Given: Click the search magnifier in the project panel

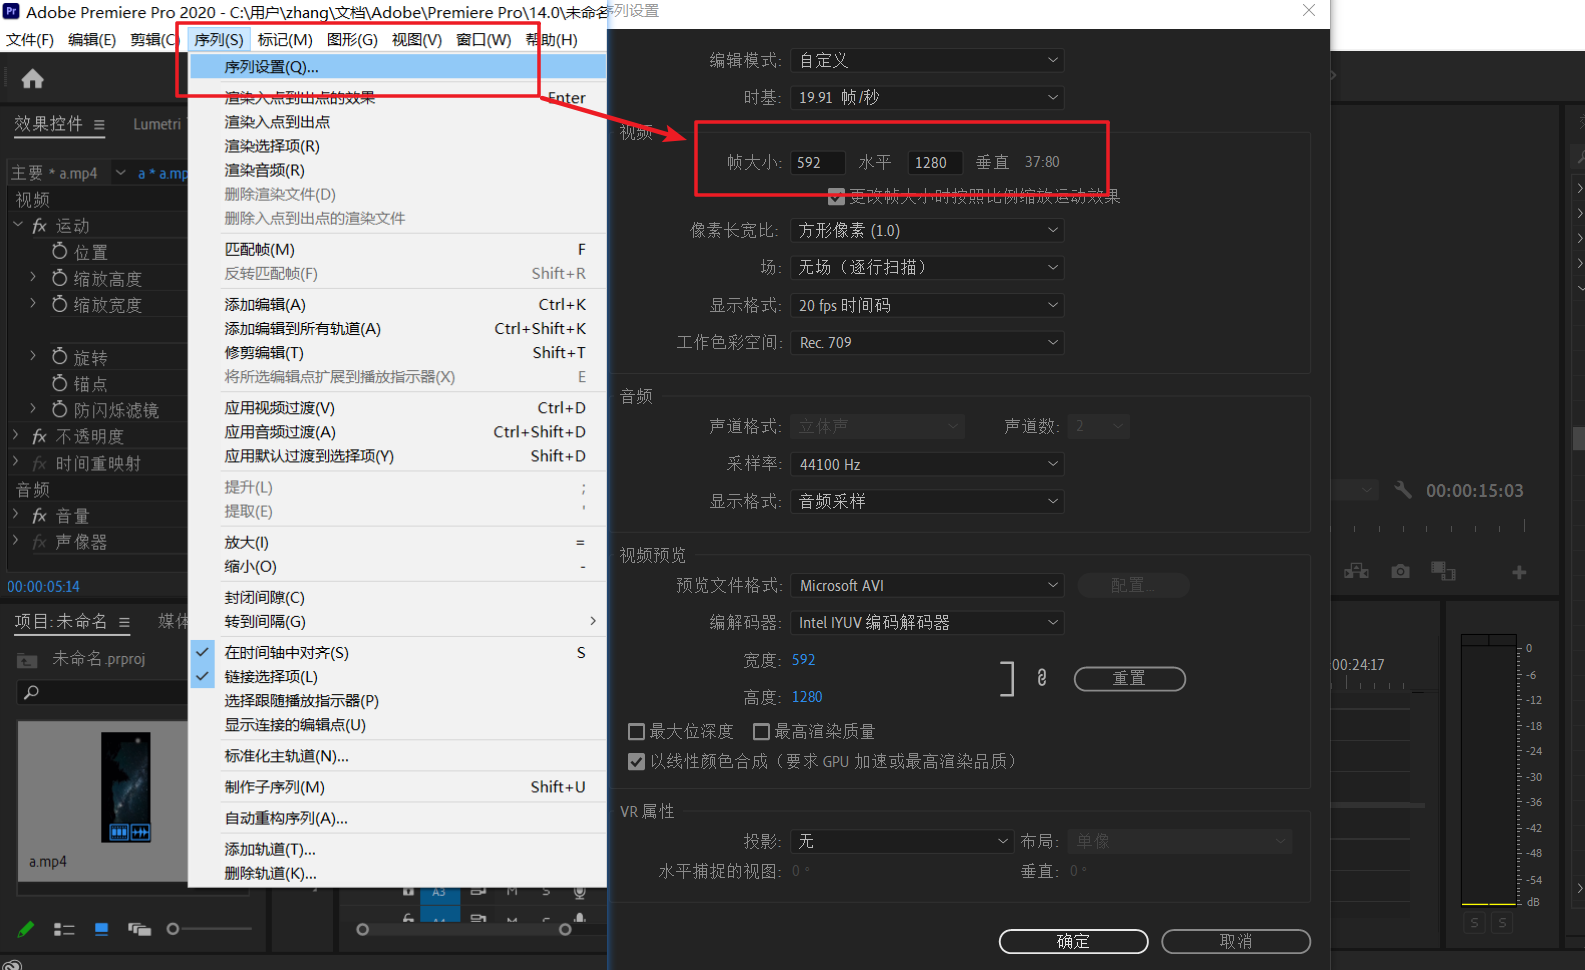Looking at the screenshot, I should click(x=31, y=692).
